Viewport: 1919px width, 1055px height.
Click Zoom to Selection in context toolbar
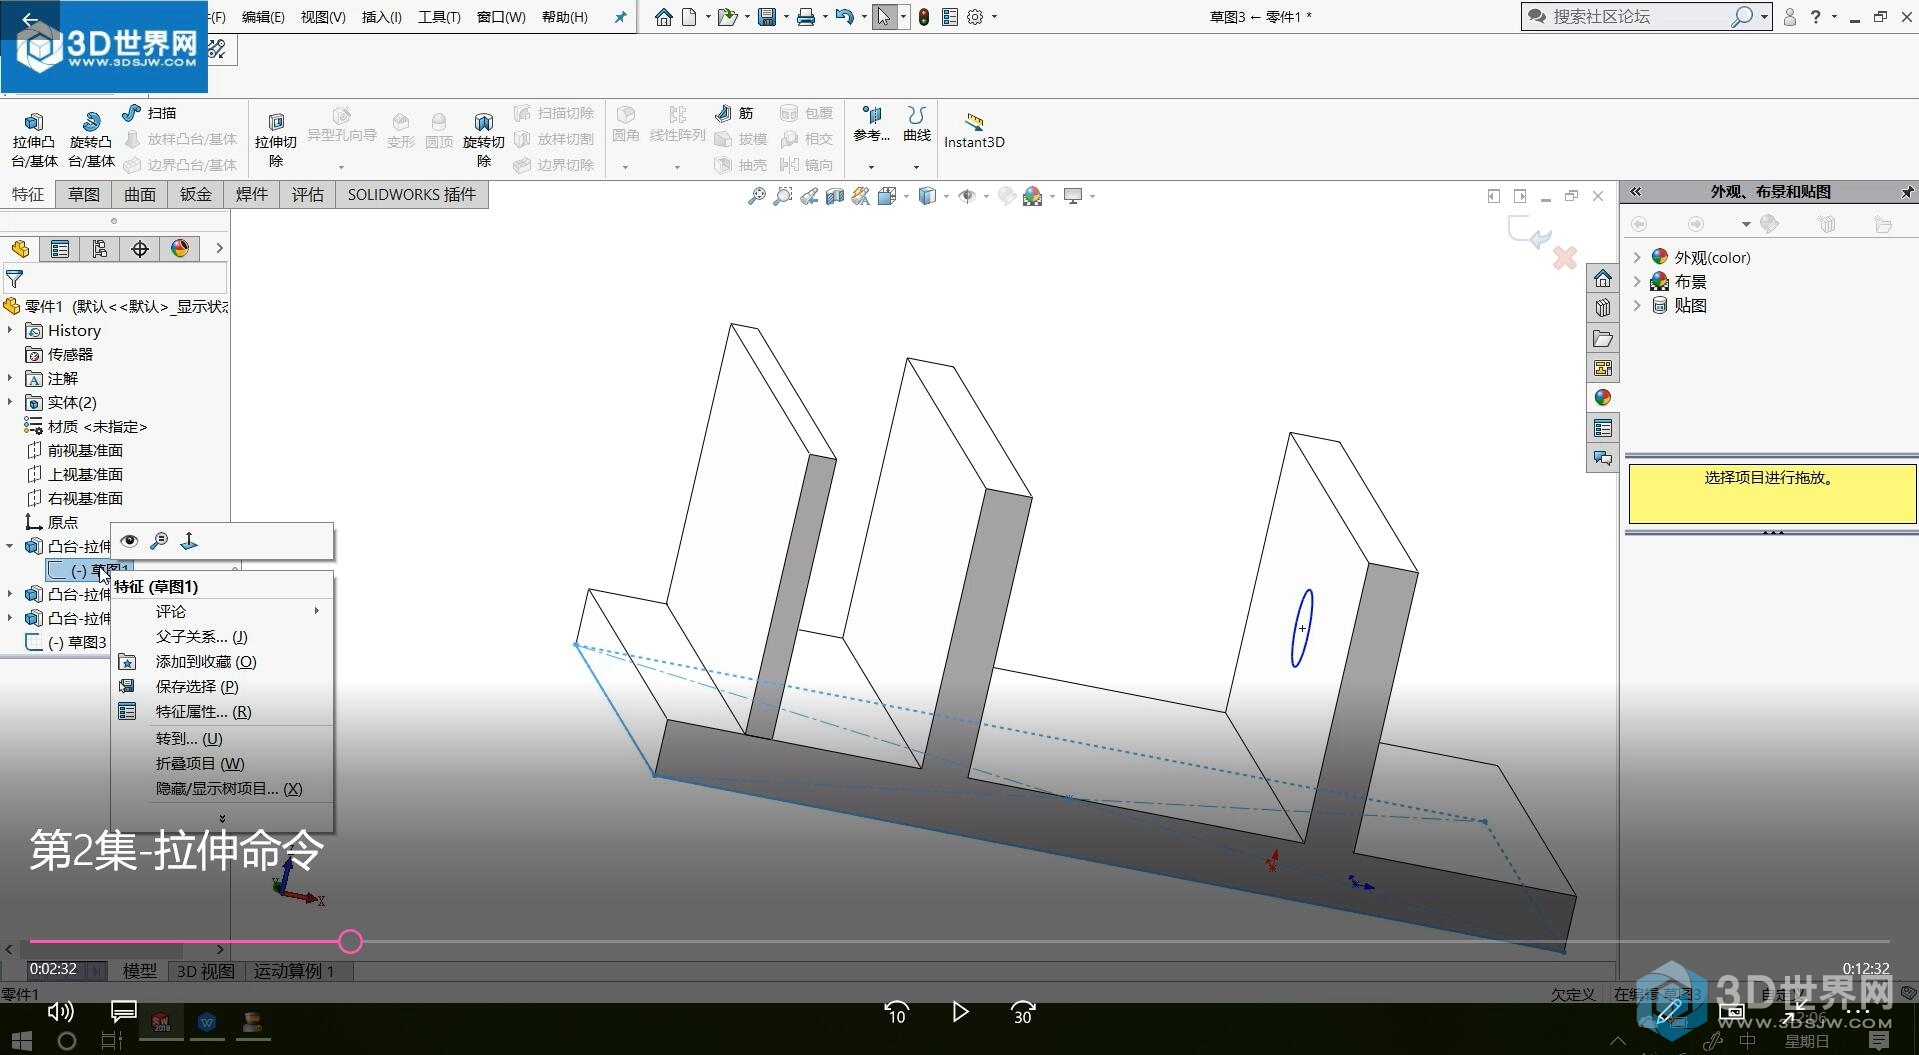[x=159, y=541]
